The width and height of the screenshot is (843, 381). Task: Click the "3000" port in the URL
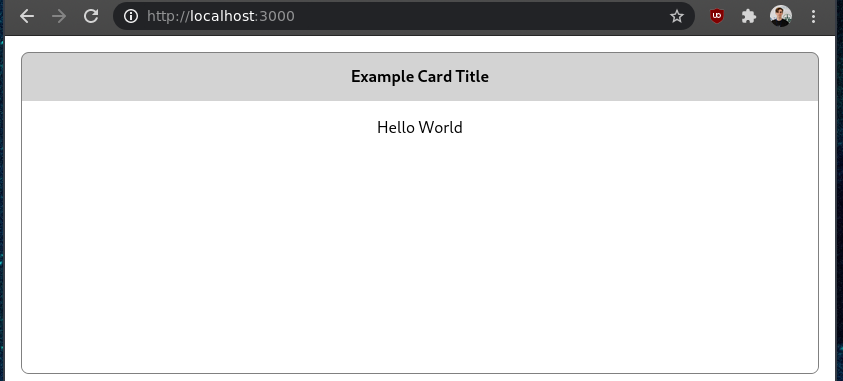tap(277, 16)
